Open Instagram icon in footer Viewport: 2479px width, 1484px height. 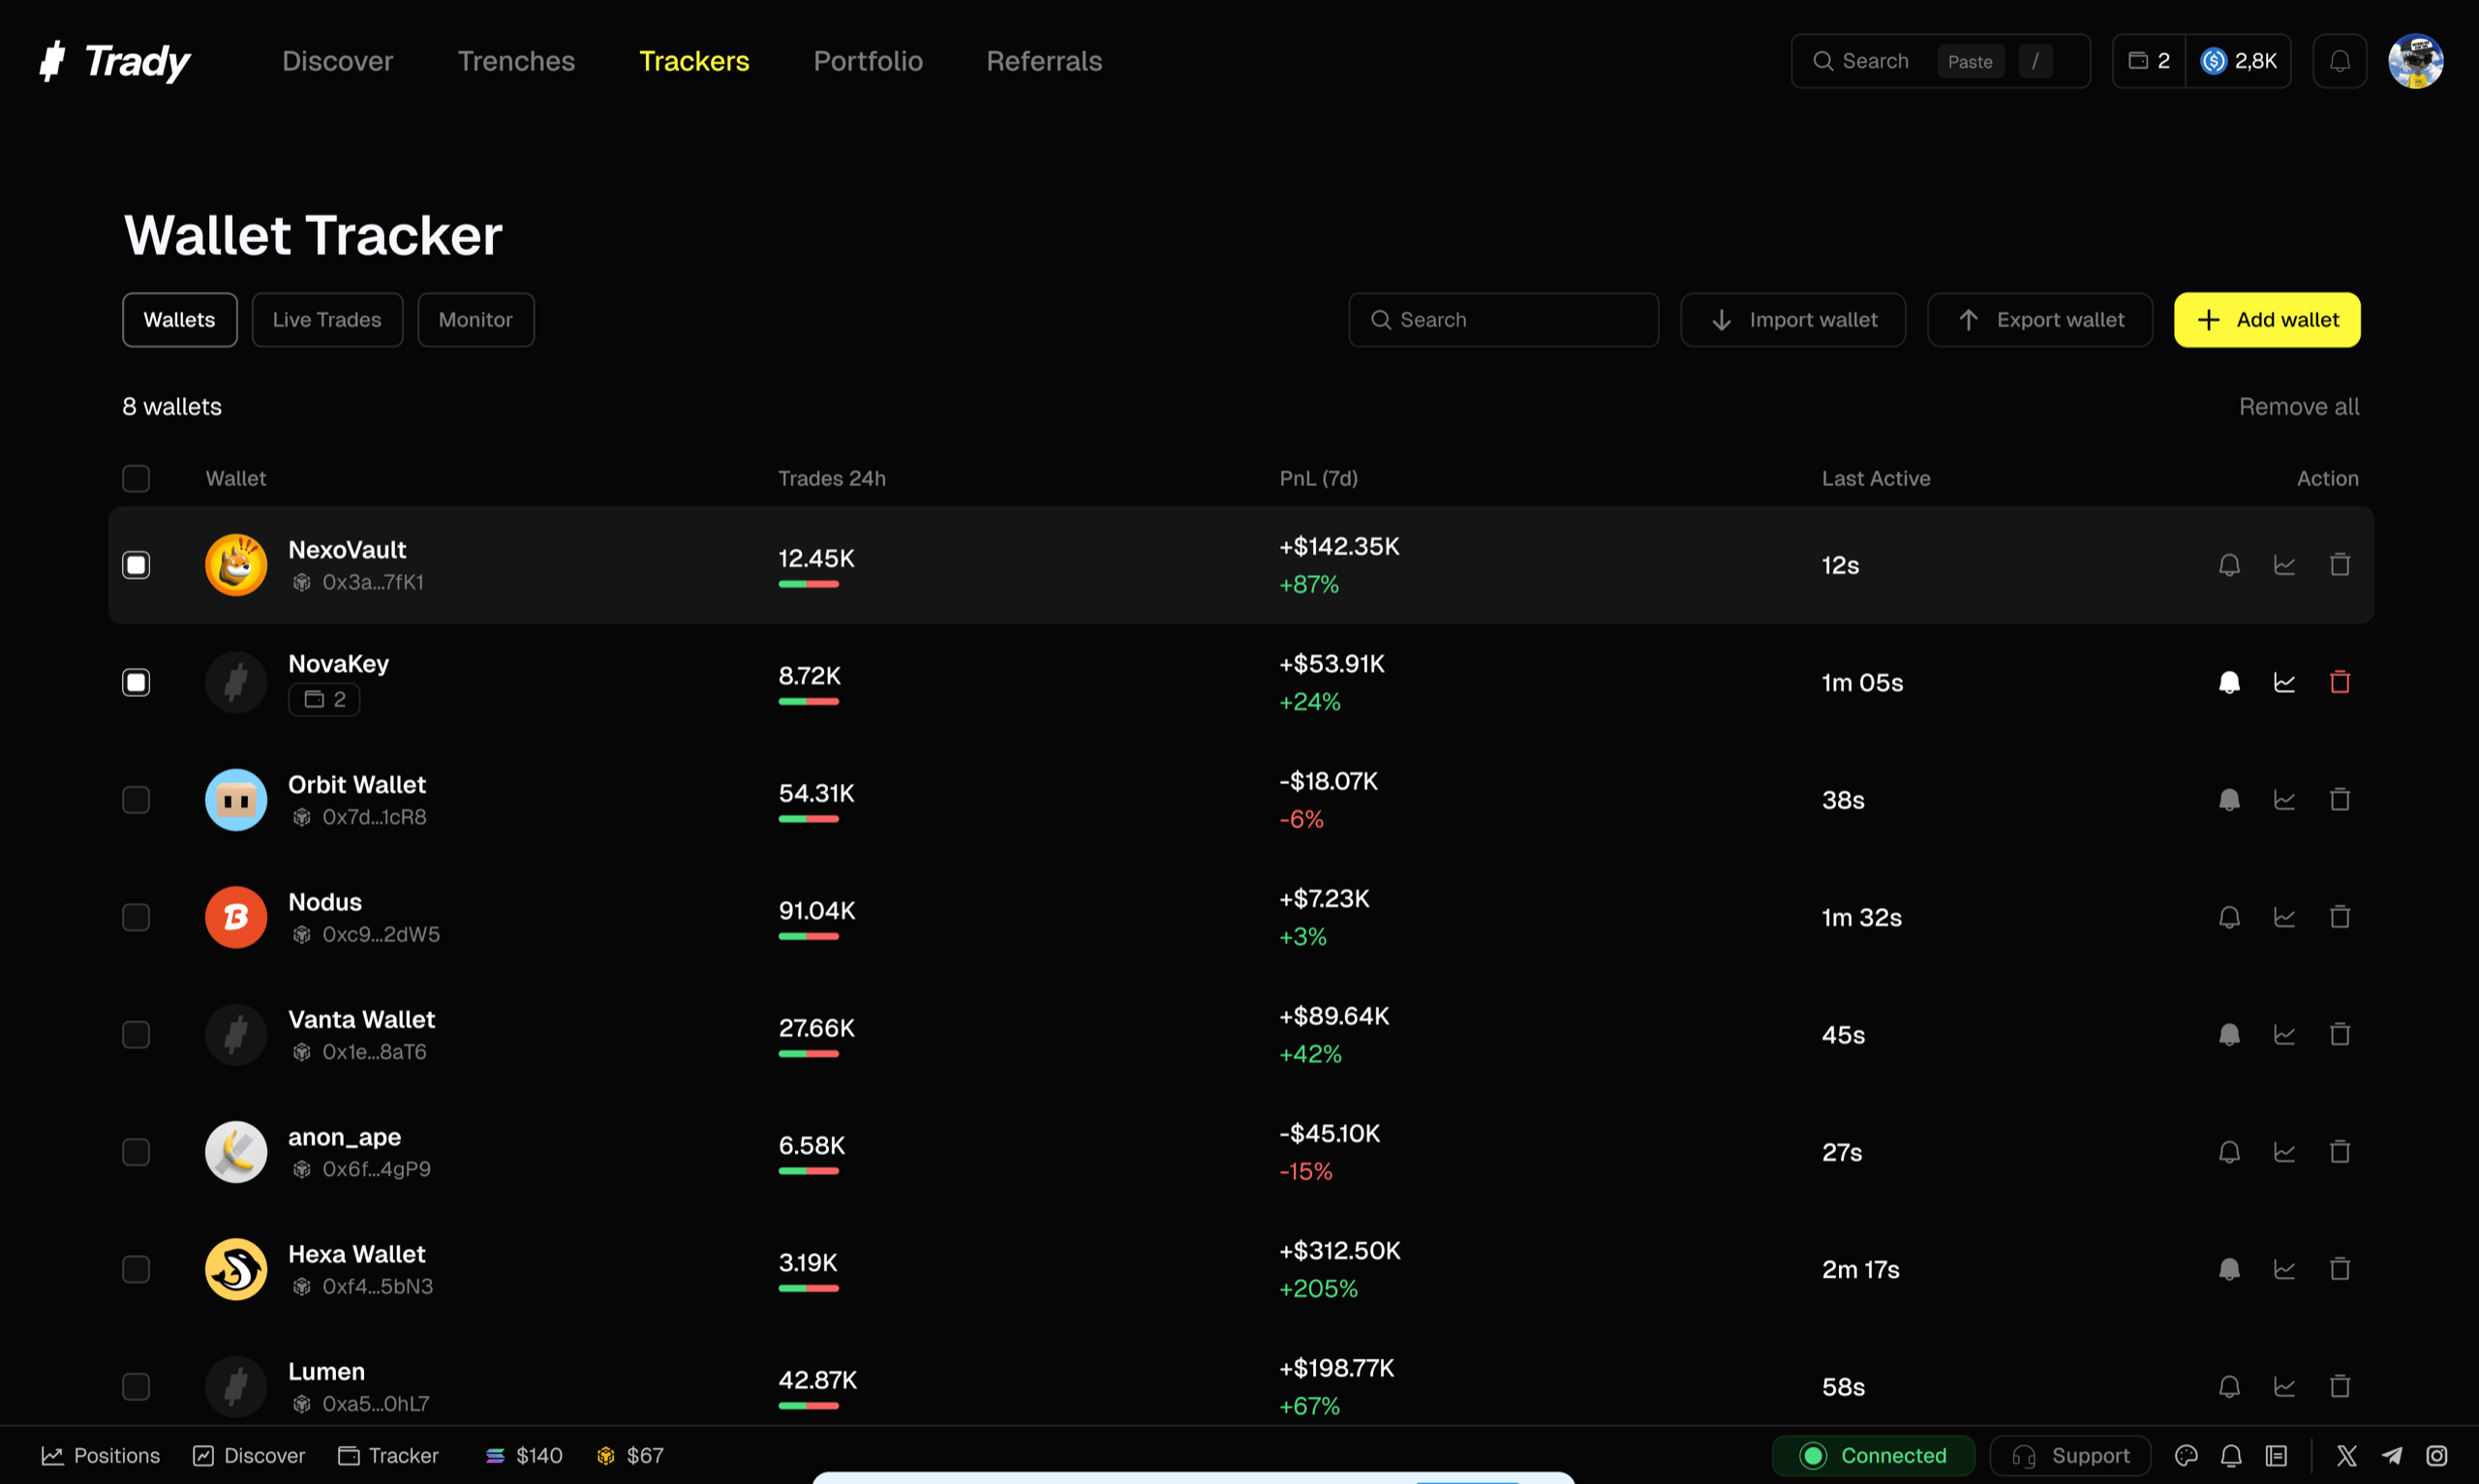pos(2437,1456)
